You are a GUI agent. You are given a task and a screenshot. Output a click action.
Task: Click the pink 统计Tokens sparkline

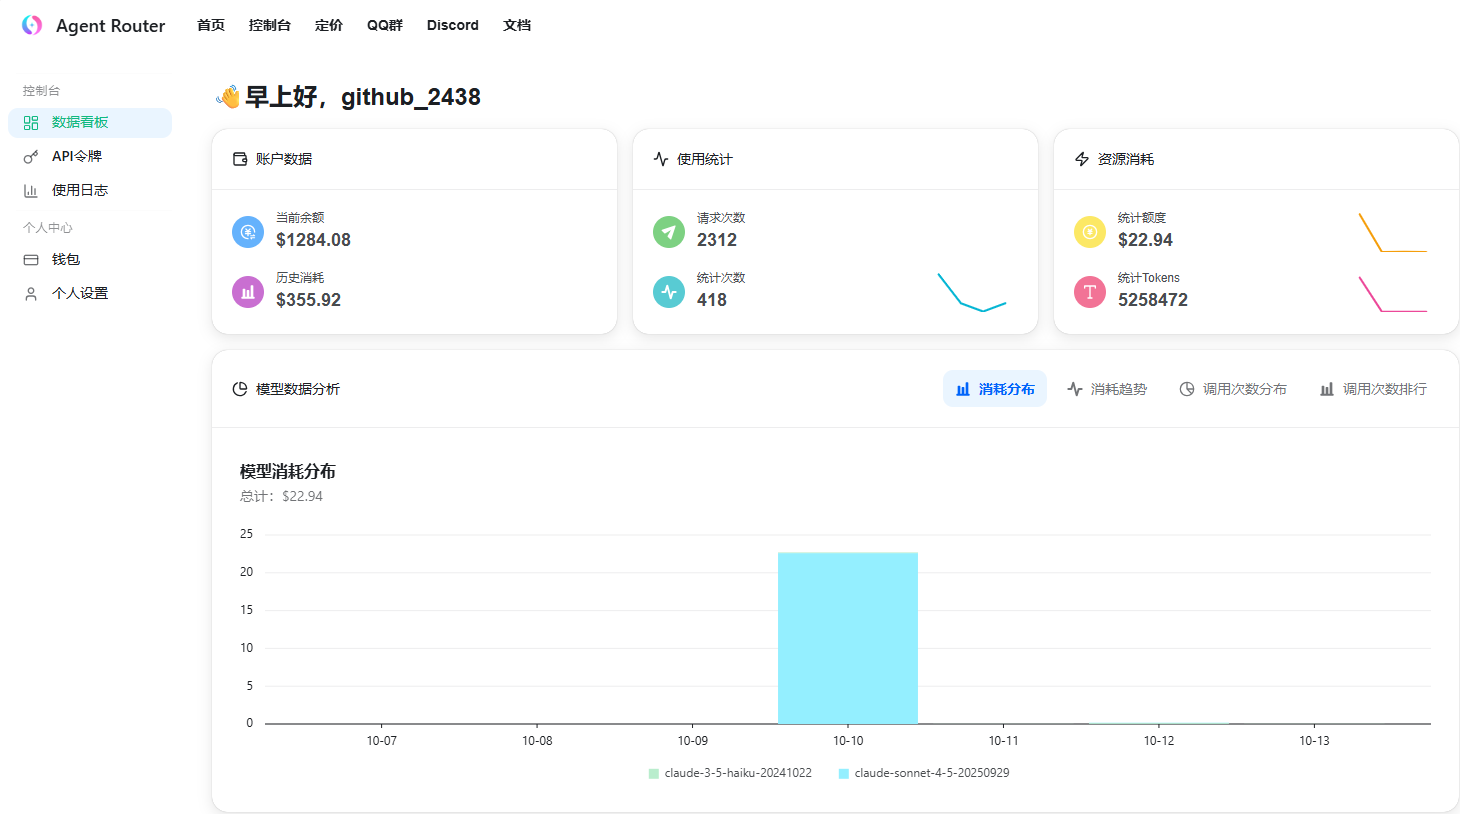coord(1393,293)
